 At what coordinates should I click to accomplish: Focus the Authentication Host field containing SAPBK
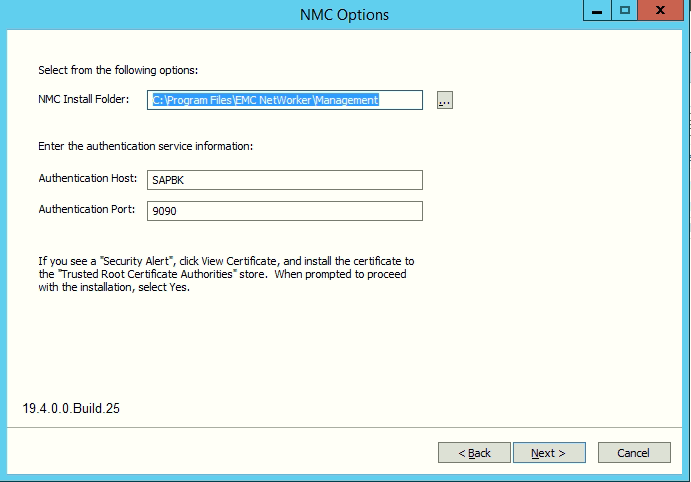pyautogui.click(x=284, y=180)
